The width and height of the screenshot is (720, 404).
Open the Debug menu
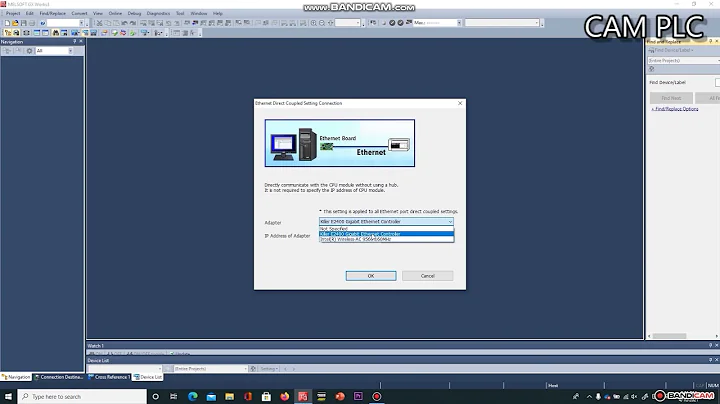(134, 13)
